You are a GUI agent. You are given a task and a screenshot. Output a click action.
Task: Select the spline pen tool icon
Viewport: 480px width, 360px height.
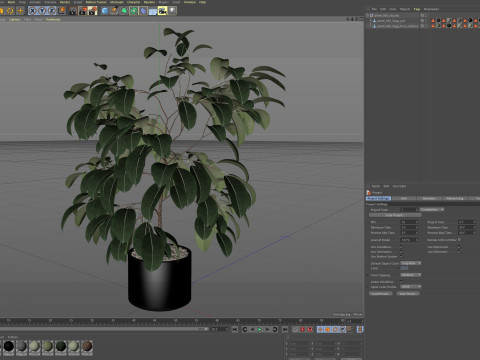pyautogui.click(x=114, y=11)
